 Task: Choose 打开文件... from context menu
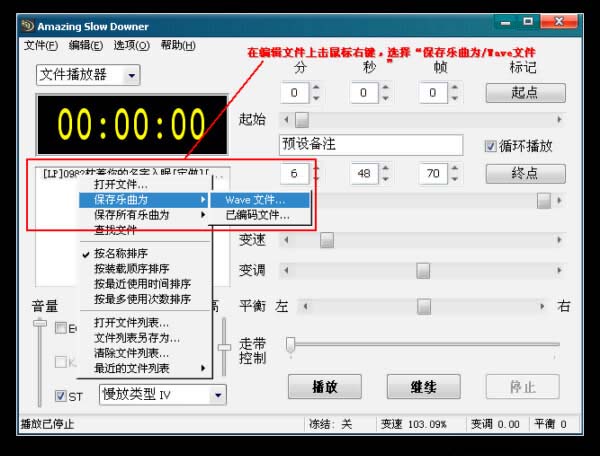[x=144, y=185]
